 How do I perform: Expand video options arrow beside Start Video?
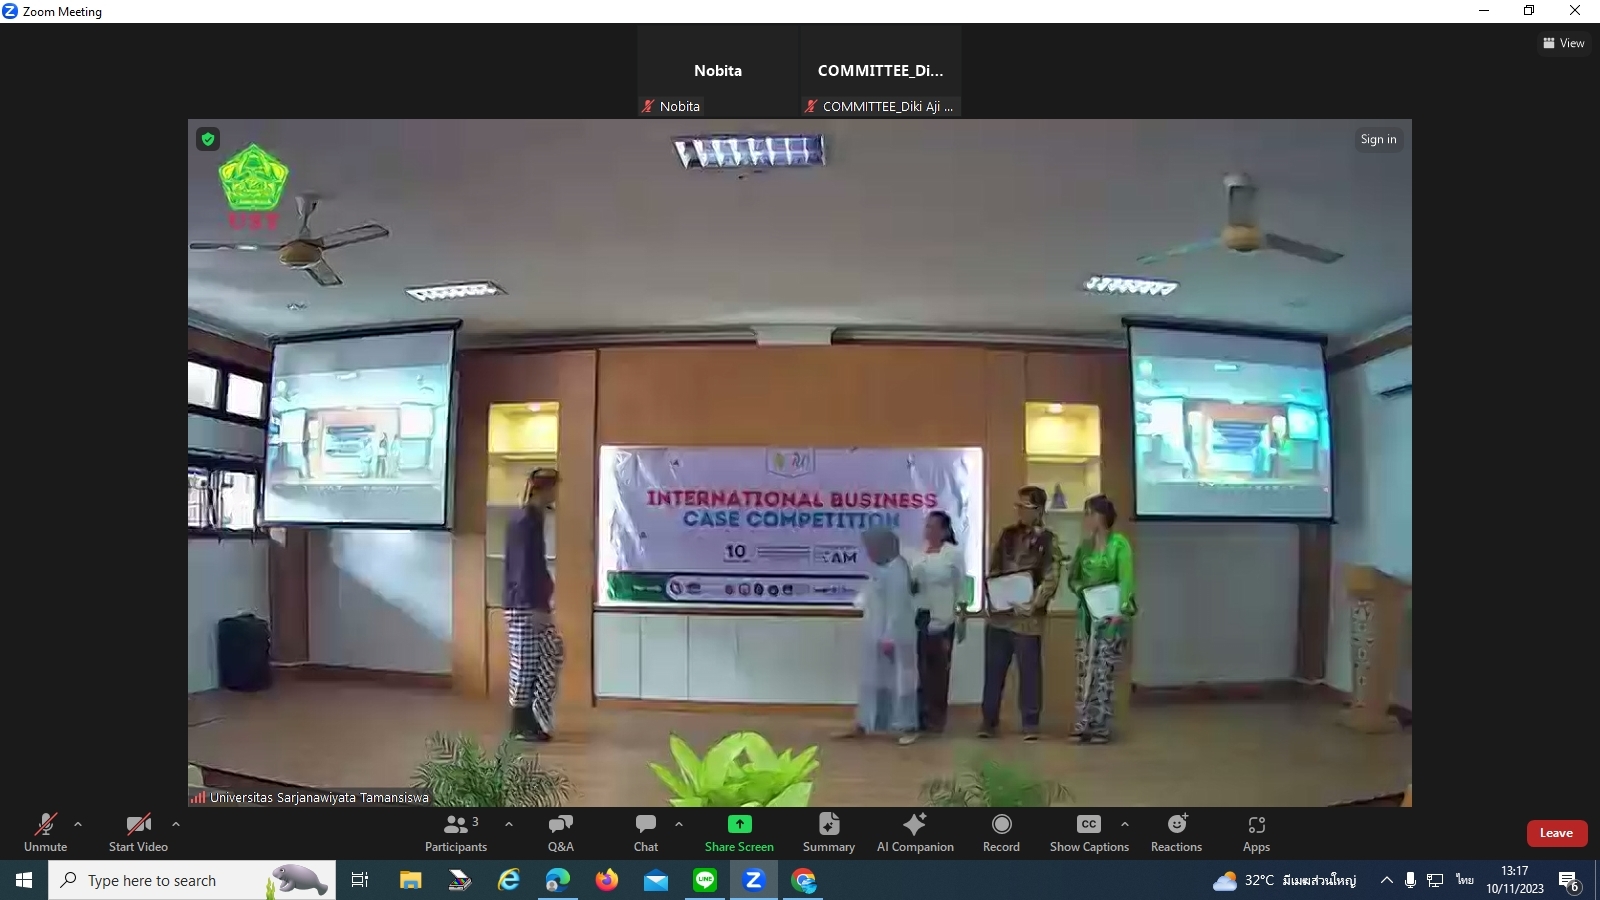(176, 825)
